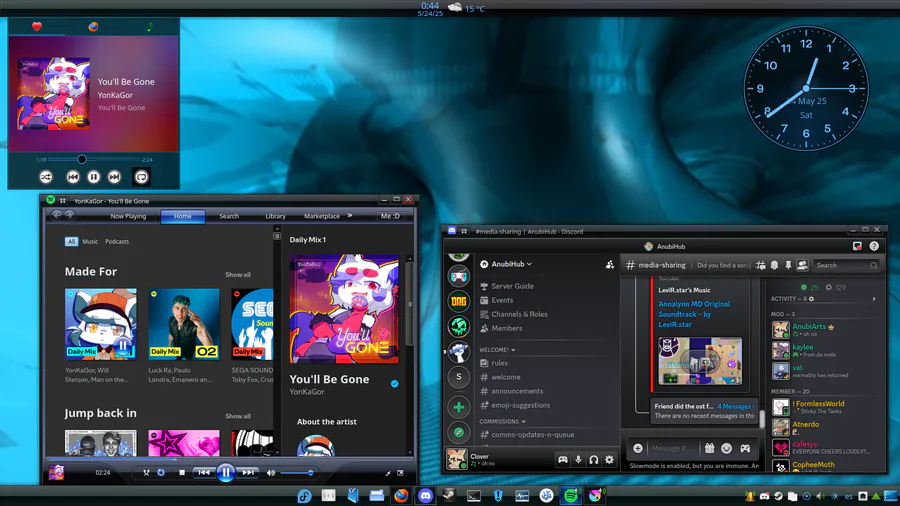
Task: Open fullscreen view in Spotify player
Action: pos(400,473)
